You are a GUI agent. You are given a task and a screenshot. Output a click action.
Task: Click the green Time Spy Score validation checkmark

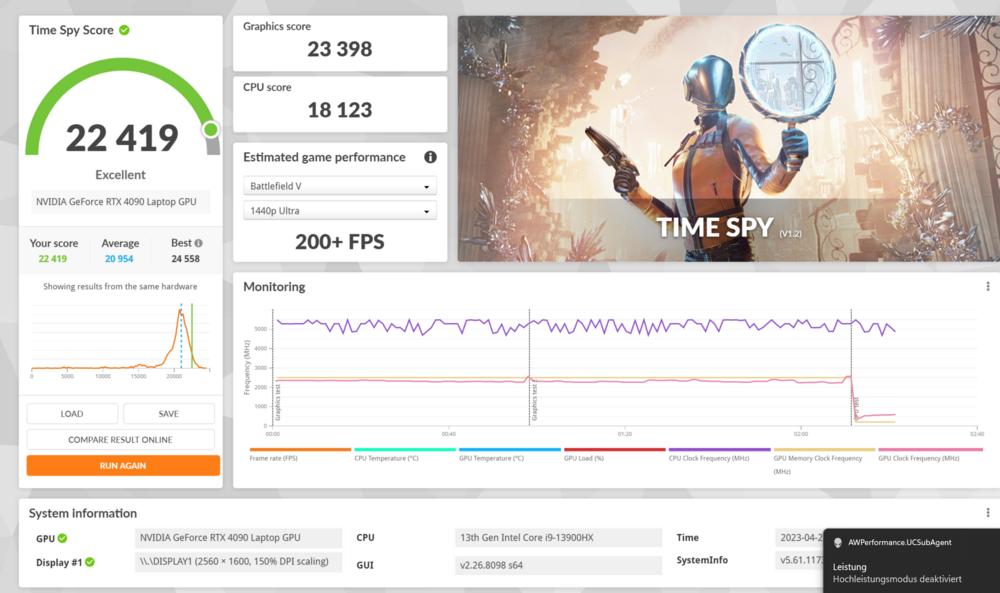click(x=124, y=30)
